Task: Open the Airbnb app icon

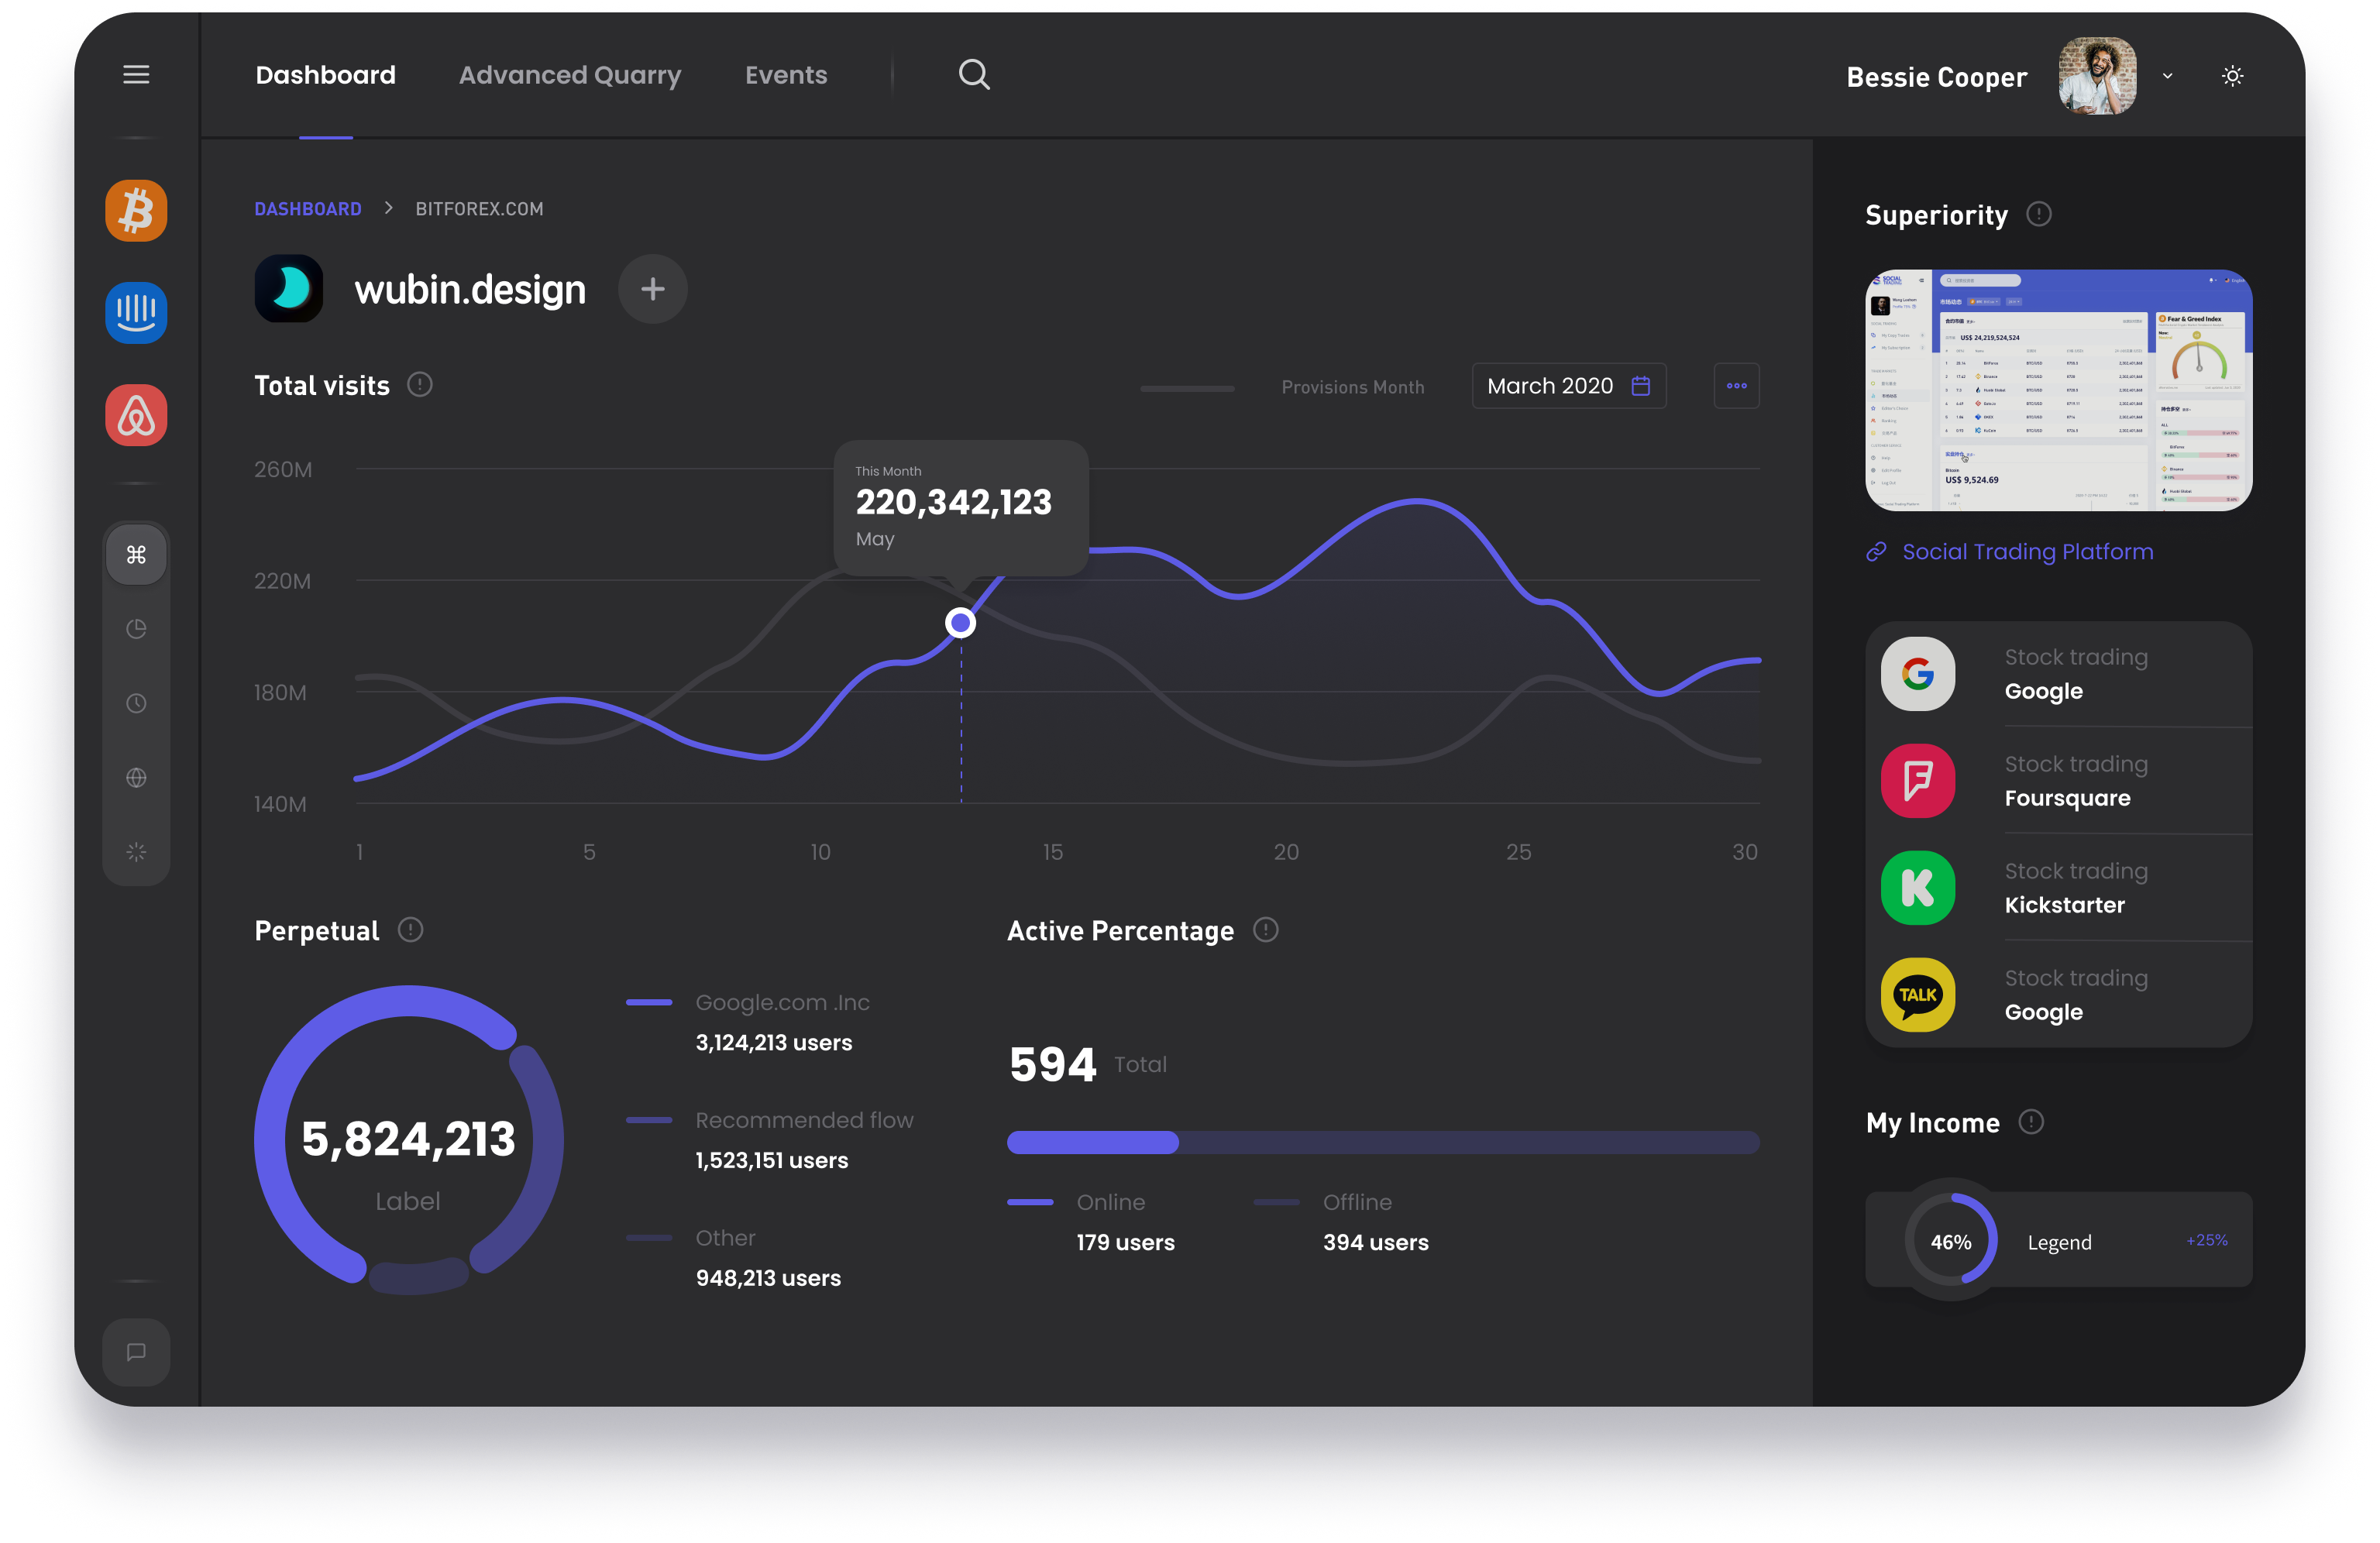Action: point(136,415)
